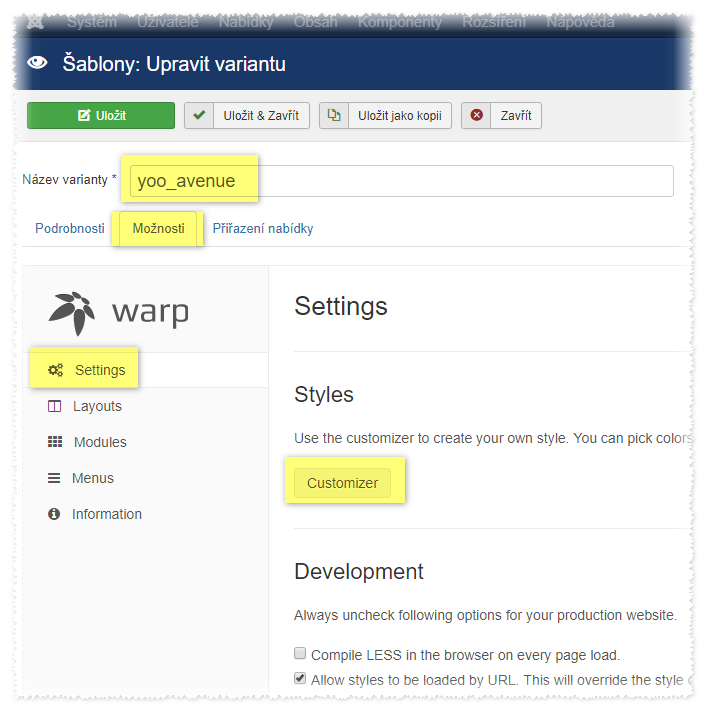Open the Systém menu
The height and width of the screenshot is (711, 706).
point(92,22)
